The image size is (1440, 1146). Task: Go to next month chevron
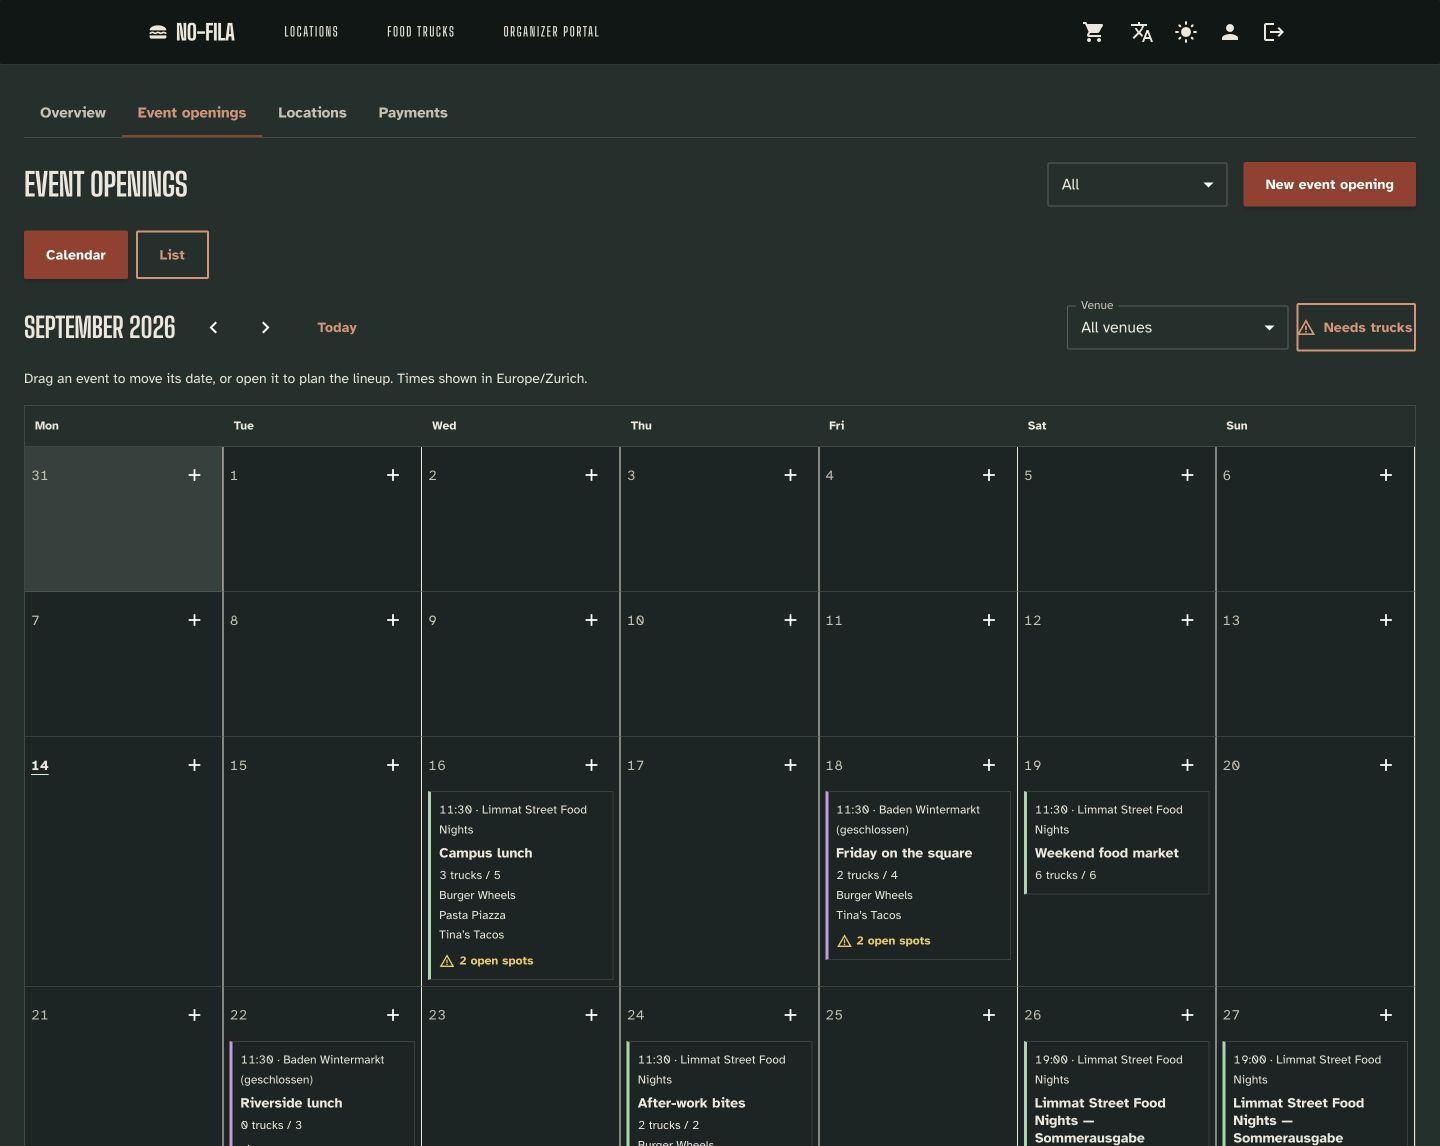(x=265, y=327)
